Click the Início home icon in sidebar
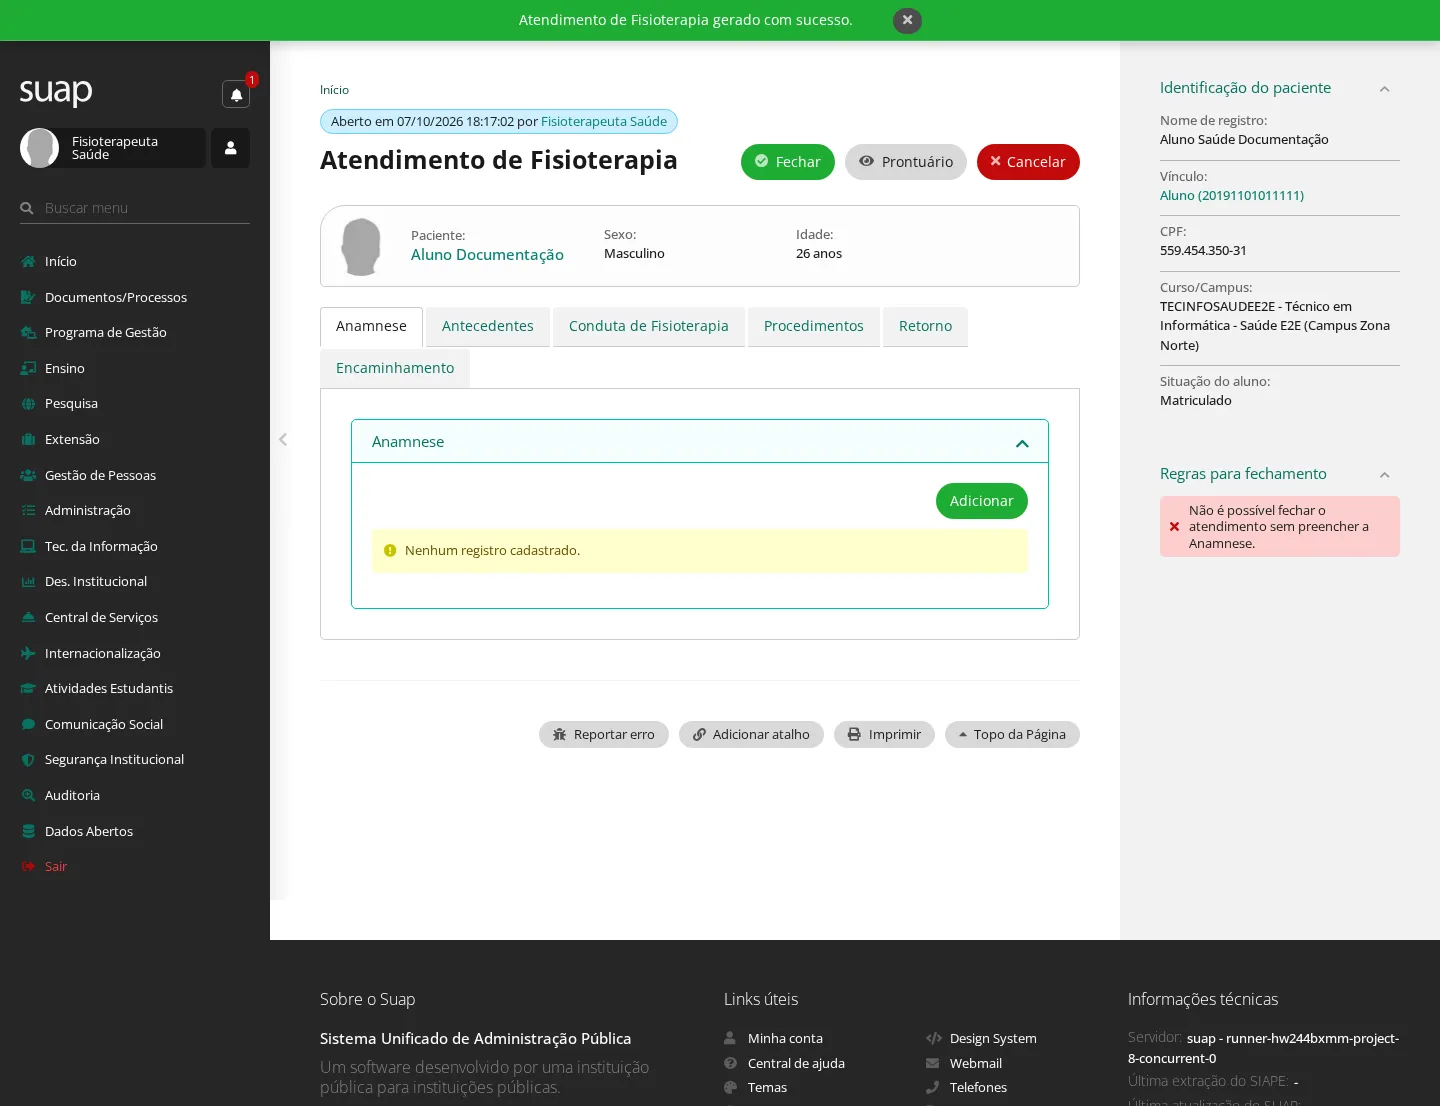This screenshot has height=1106, width=1440. [x=28, y=261]
